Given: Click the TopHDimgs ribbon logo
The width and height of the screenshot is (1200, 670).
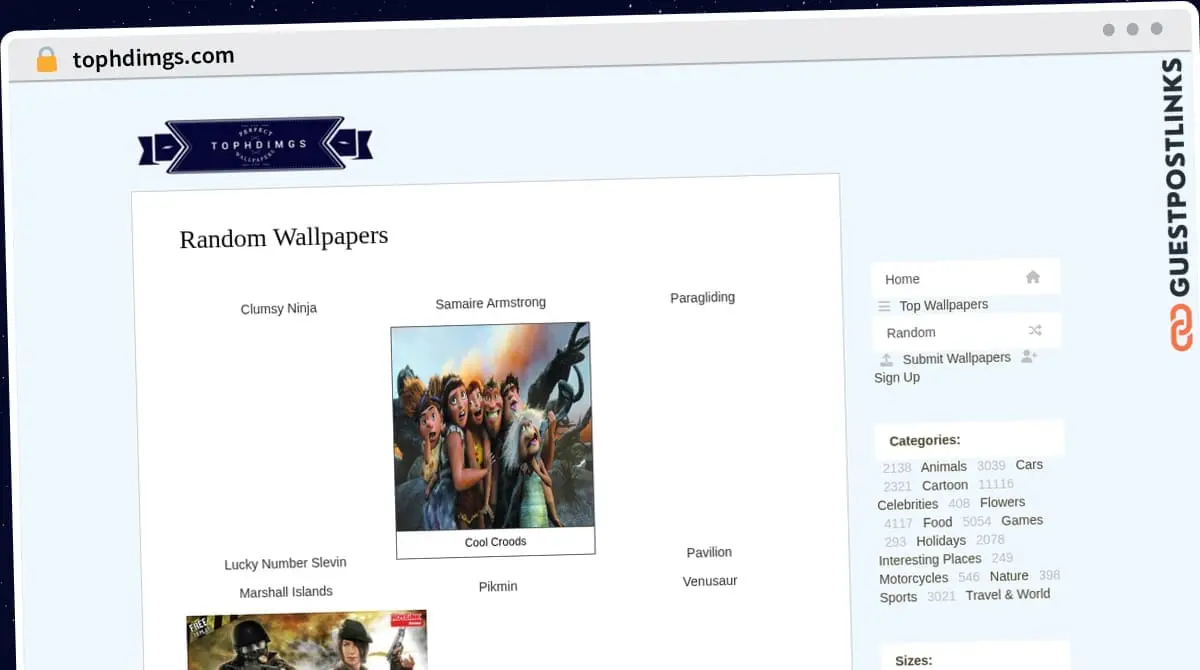Looking at the screenshot, I should [x=256, y=145].
